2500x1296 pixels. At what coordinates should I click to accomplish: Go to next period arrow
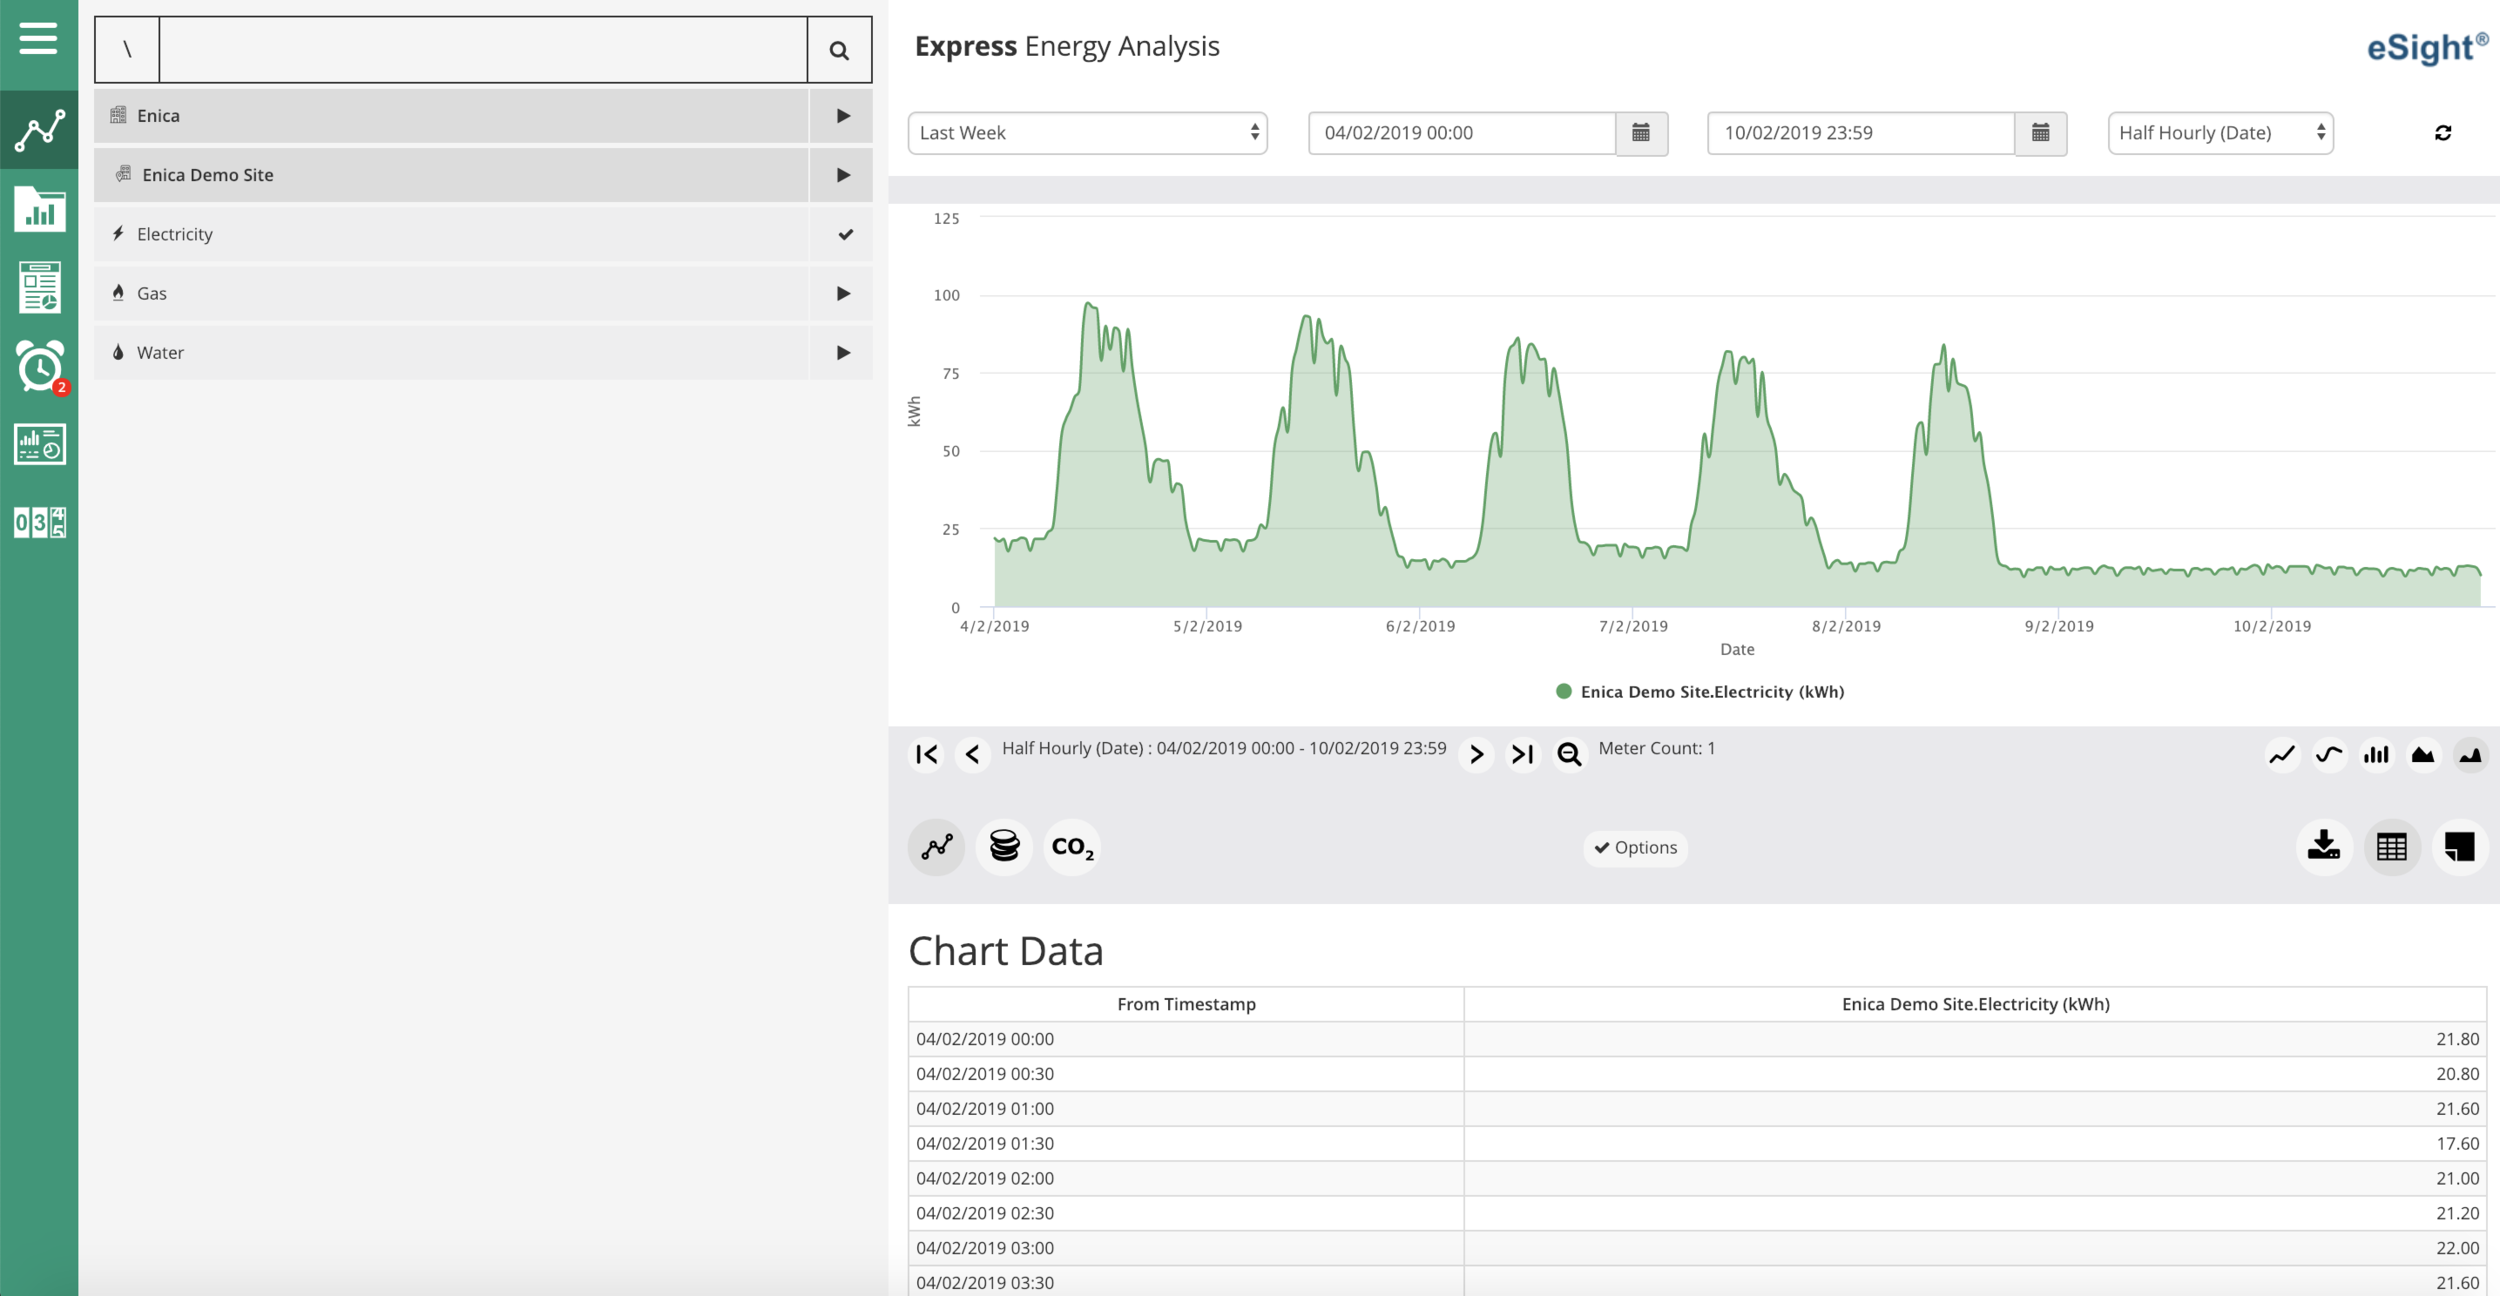coord(1476,754)
